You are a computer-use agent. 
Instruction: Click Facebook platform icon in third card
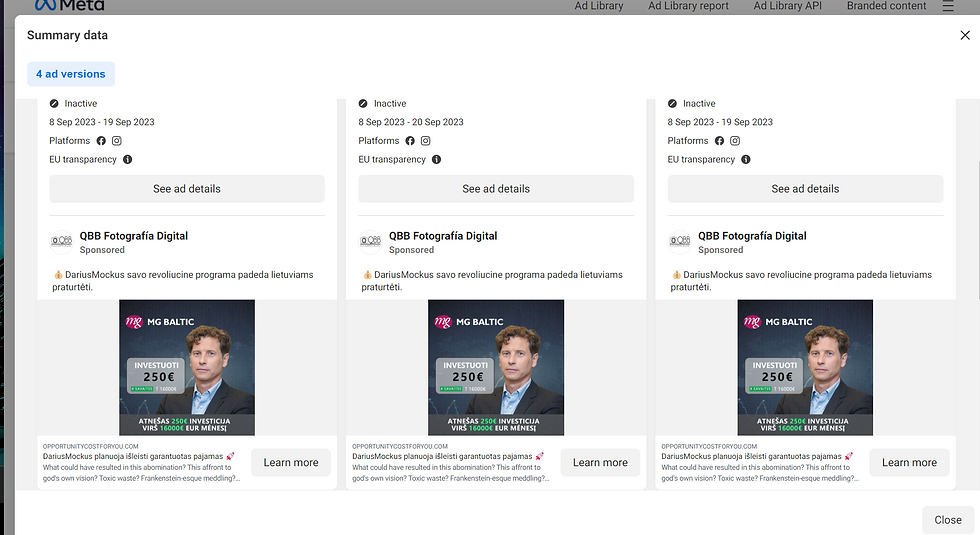pyautogui.click(x=719, y=141)
